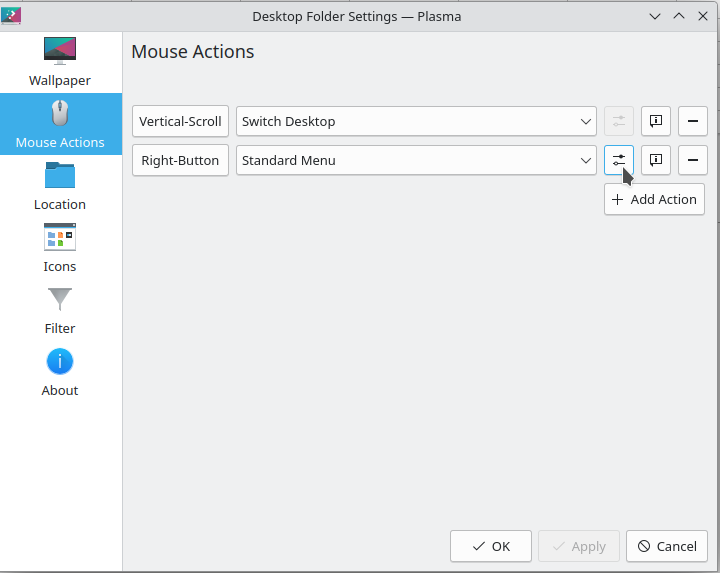The width and height of the screenshot is (720, 573).
Task: Expand the Switch Desktop dropdown
Action: pyautogui.click(x=416, y=121)
